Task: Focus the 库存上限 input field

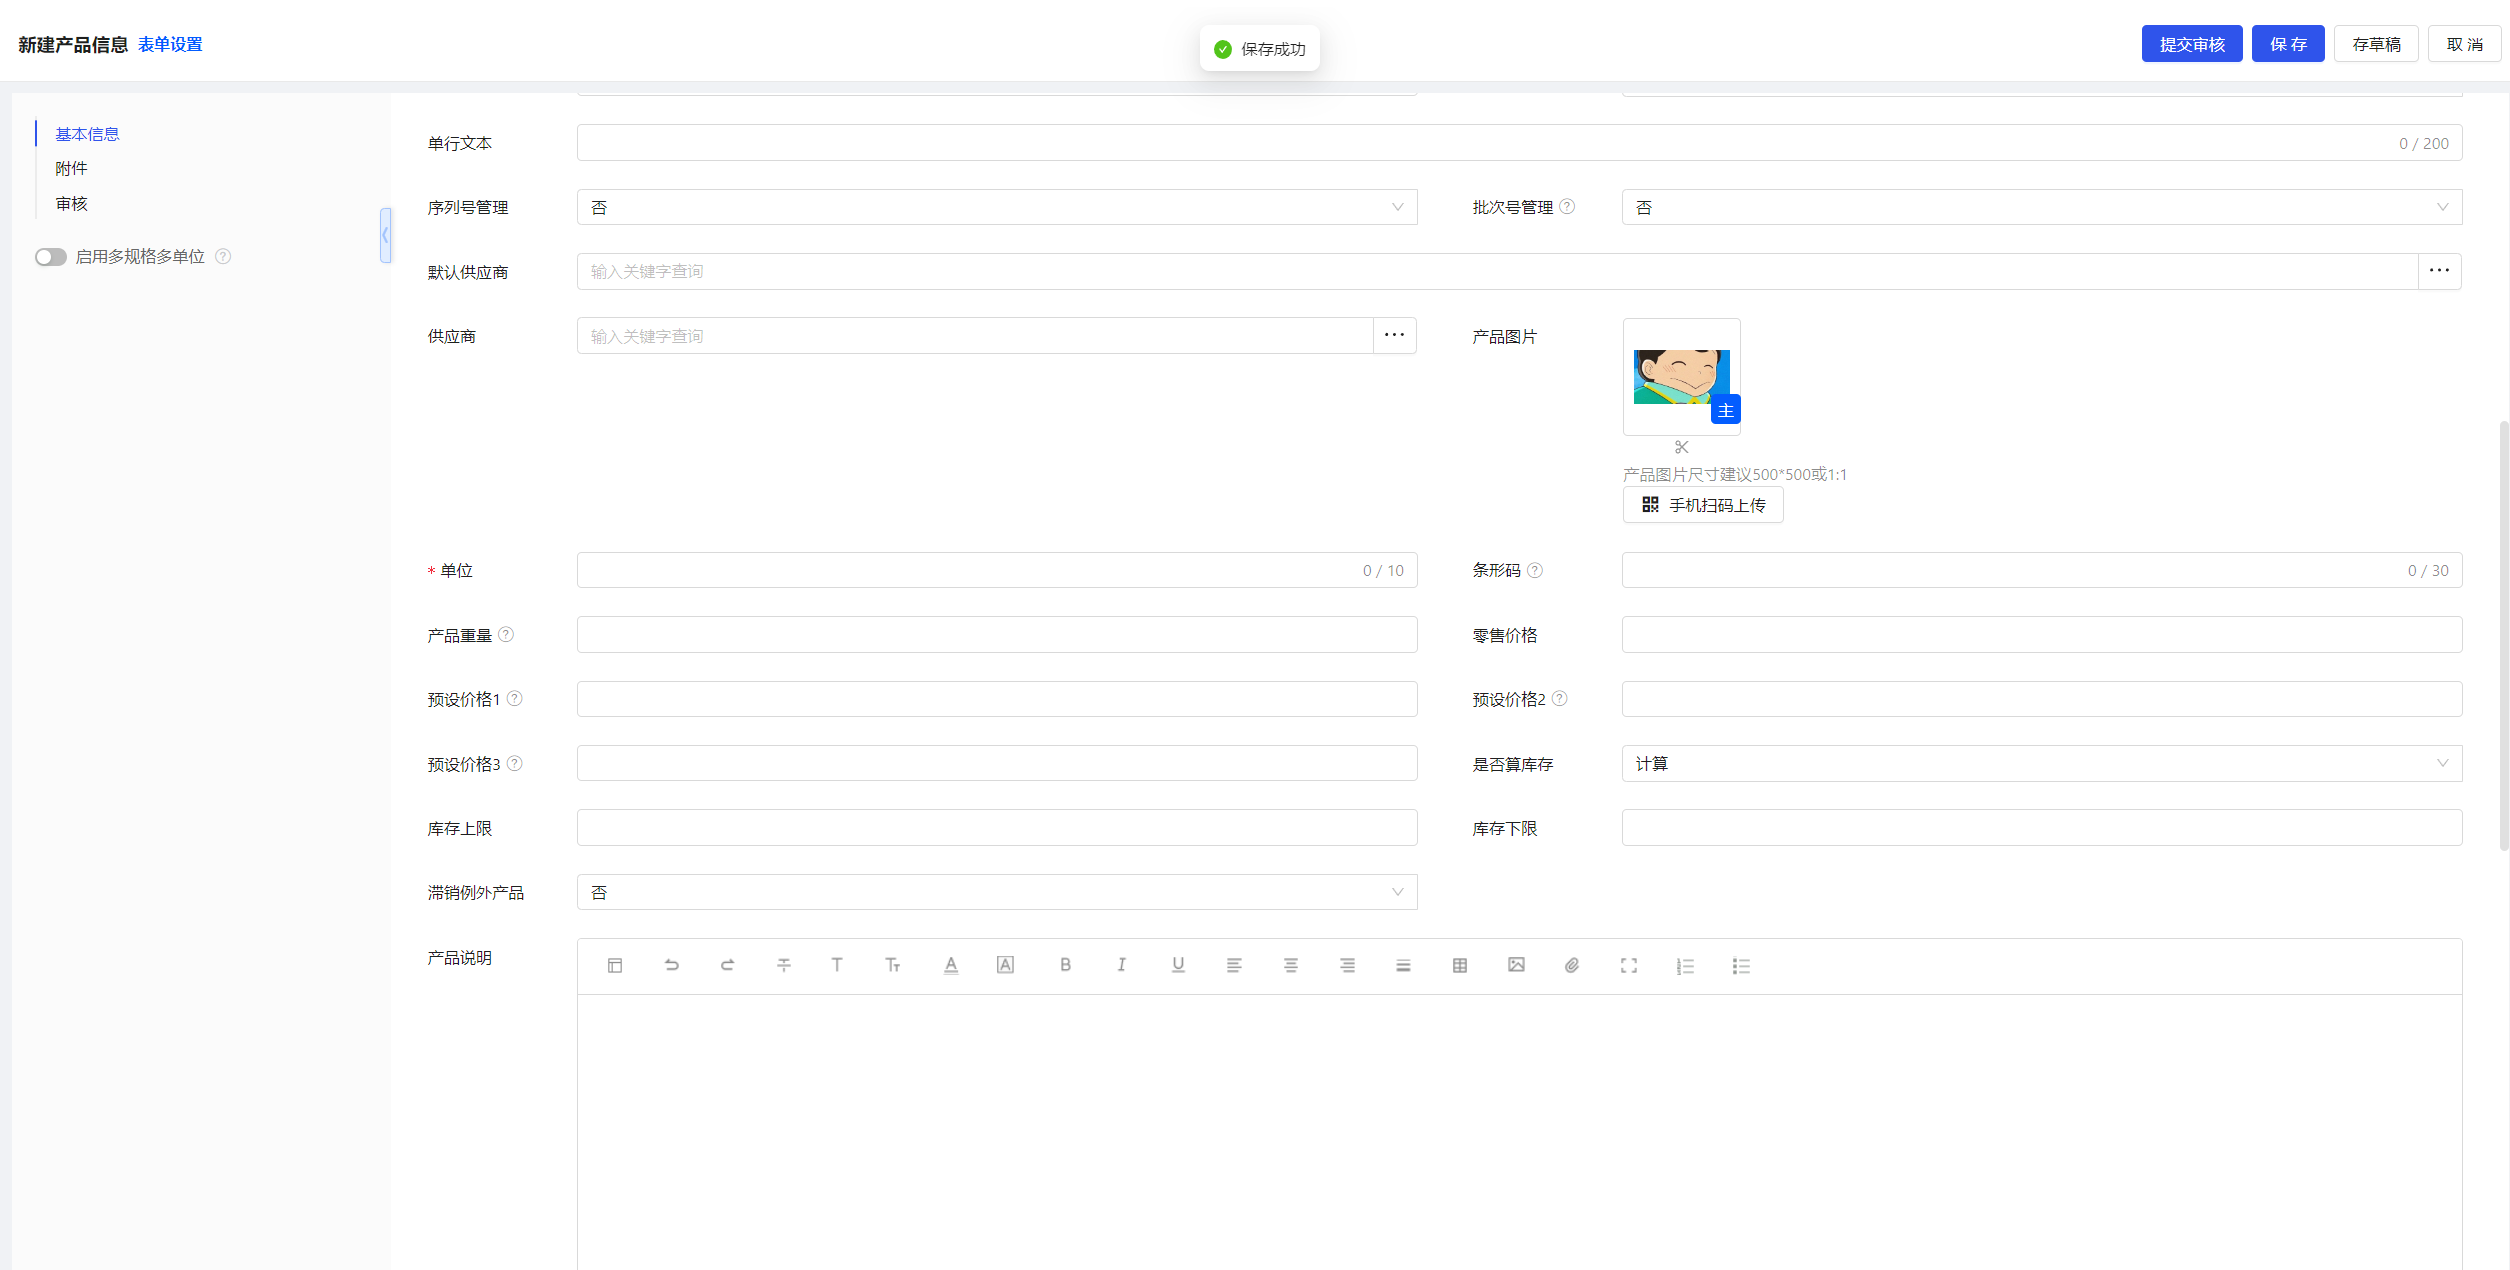Action: pyautogui.click(x=997, y=827)
